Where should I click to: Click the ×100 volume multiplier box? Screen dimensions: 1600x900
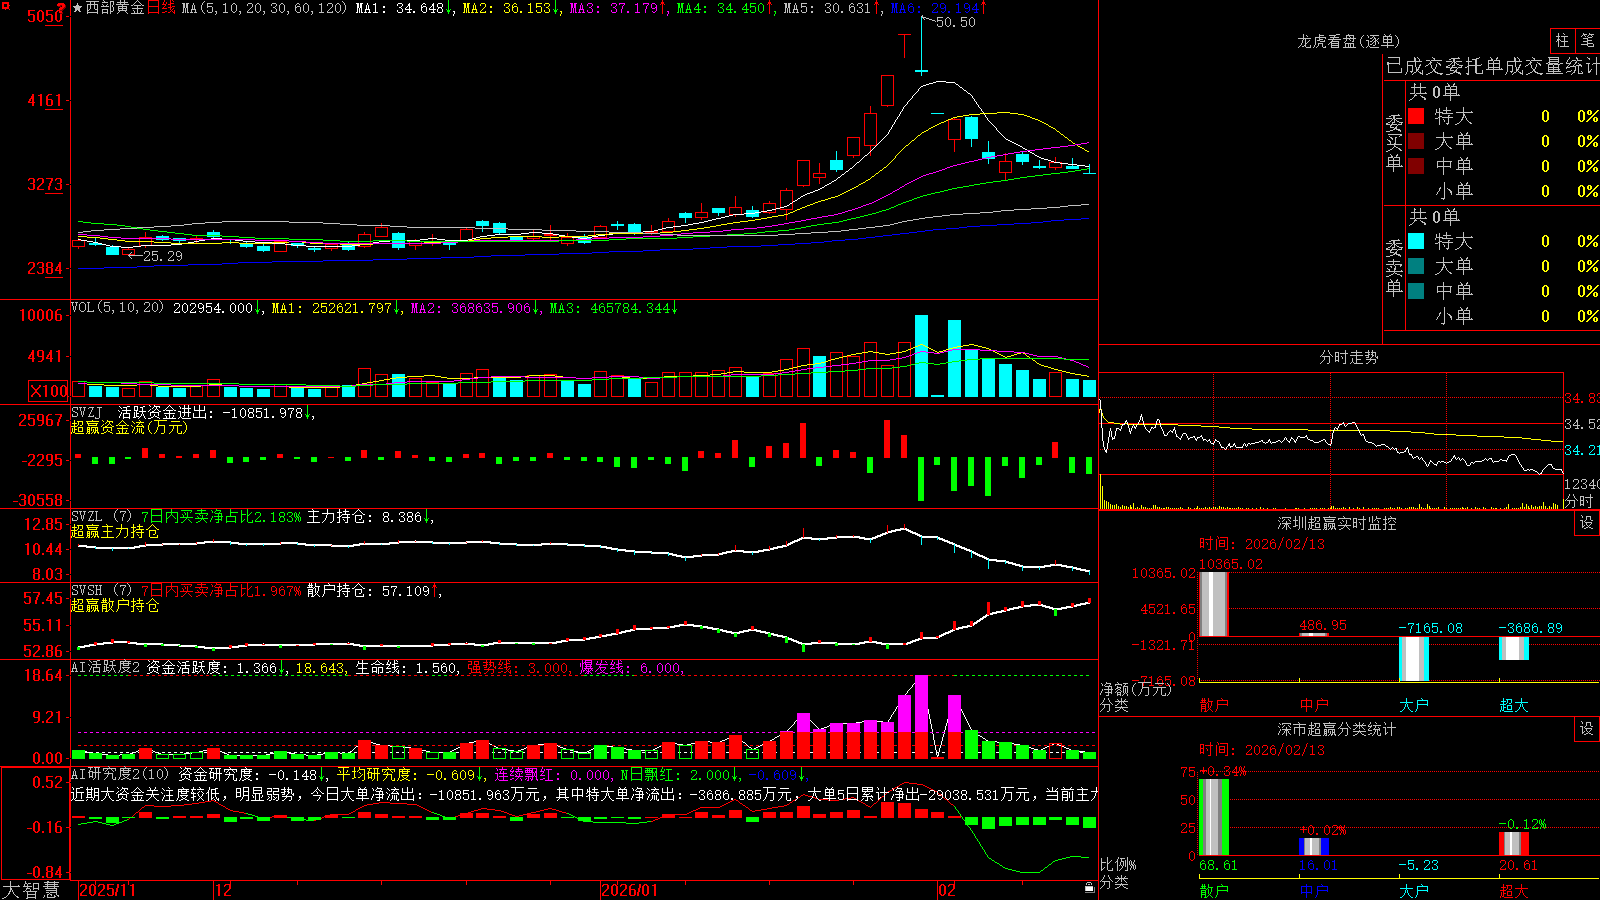[x=49, y=391]
